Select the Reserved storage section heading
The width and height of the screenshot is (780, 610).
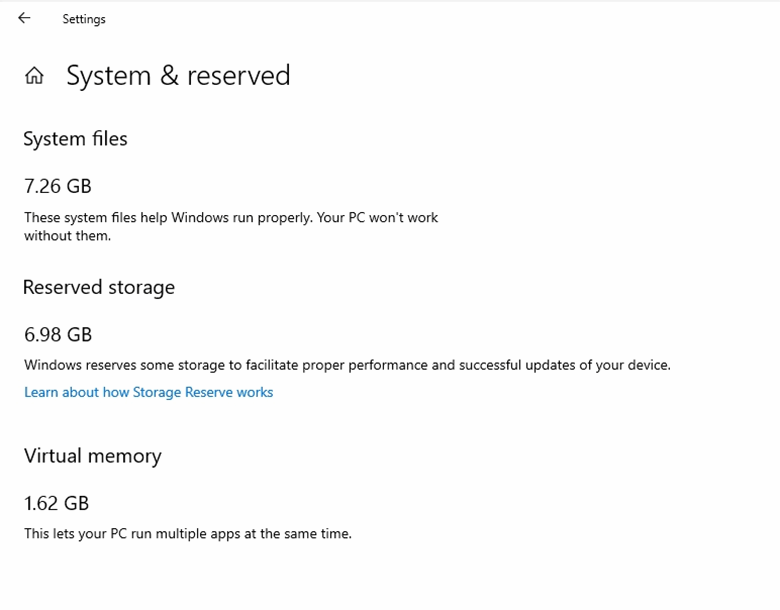coord(98,287)
